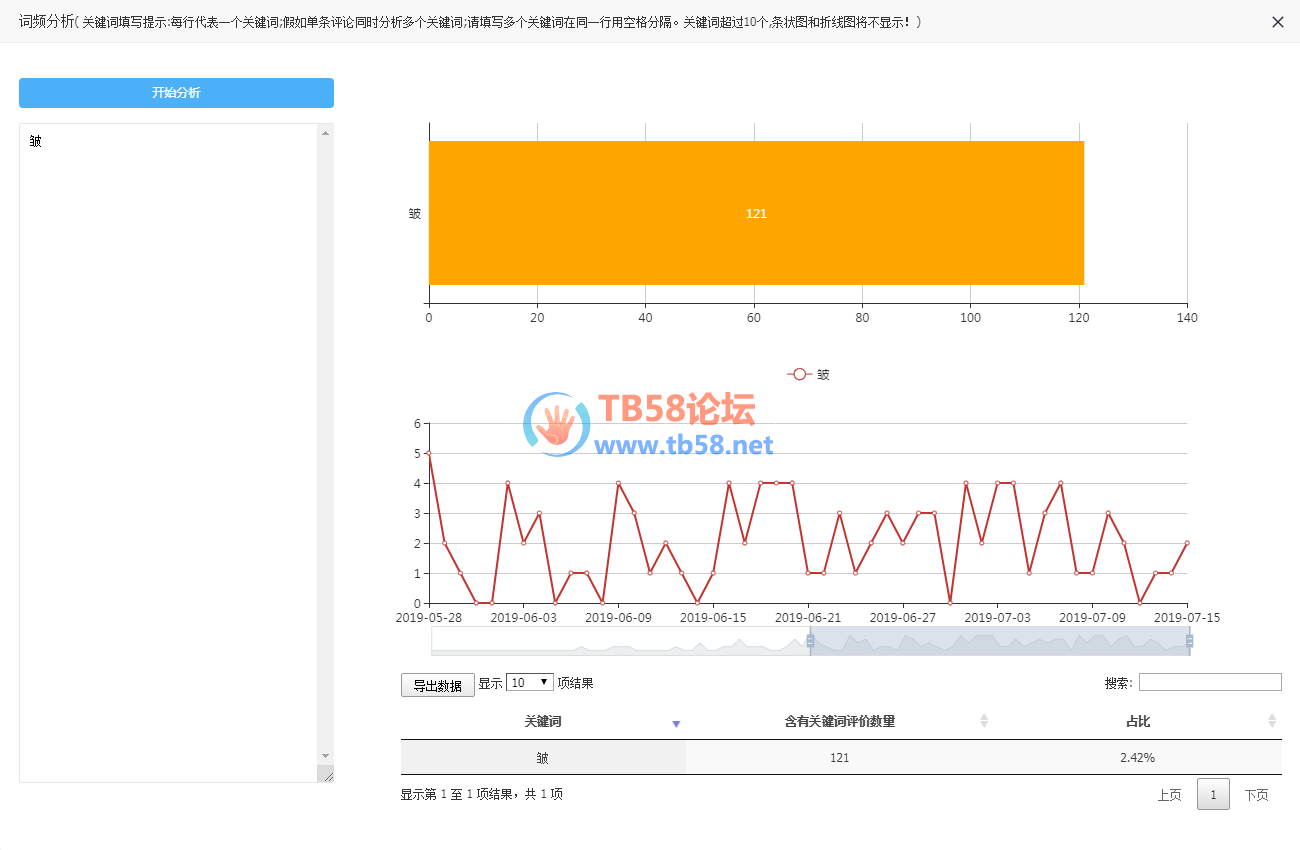Click the resize grip of keyword text area
Screen dimensions: 1300x850
tap(325, 774)
